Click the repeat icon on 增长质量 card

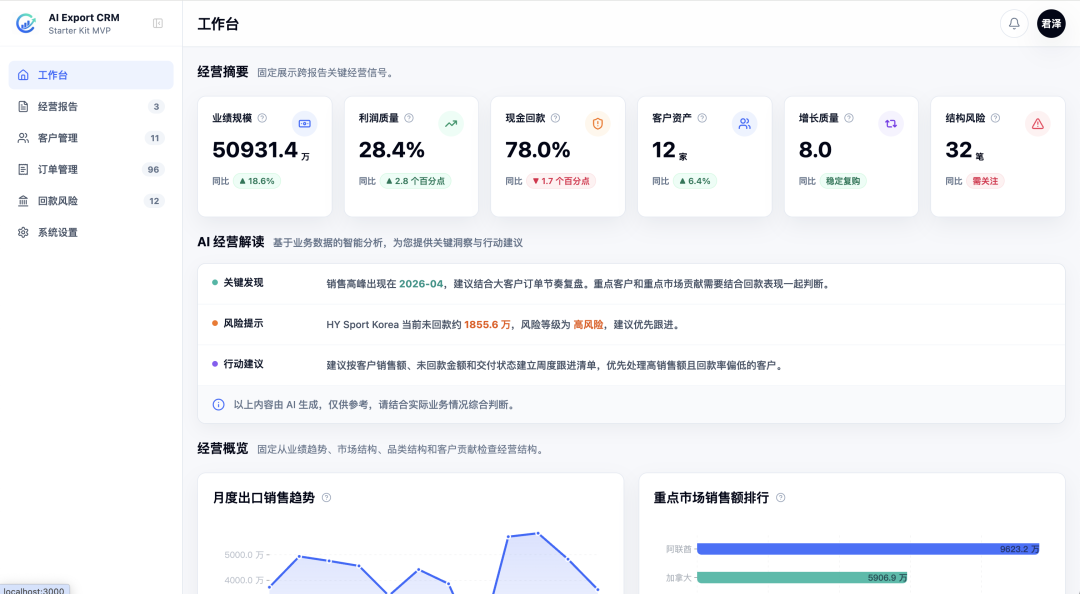[891, 123]
